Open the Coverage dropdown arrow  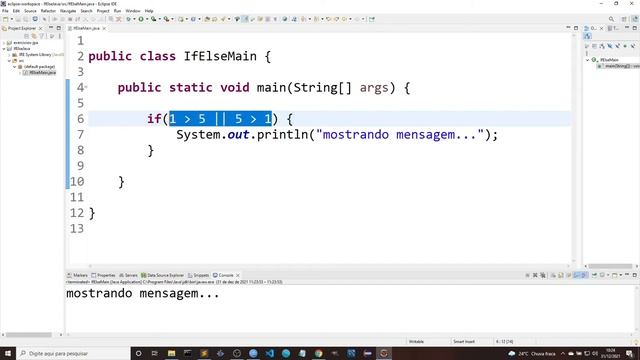pos(159,19)
